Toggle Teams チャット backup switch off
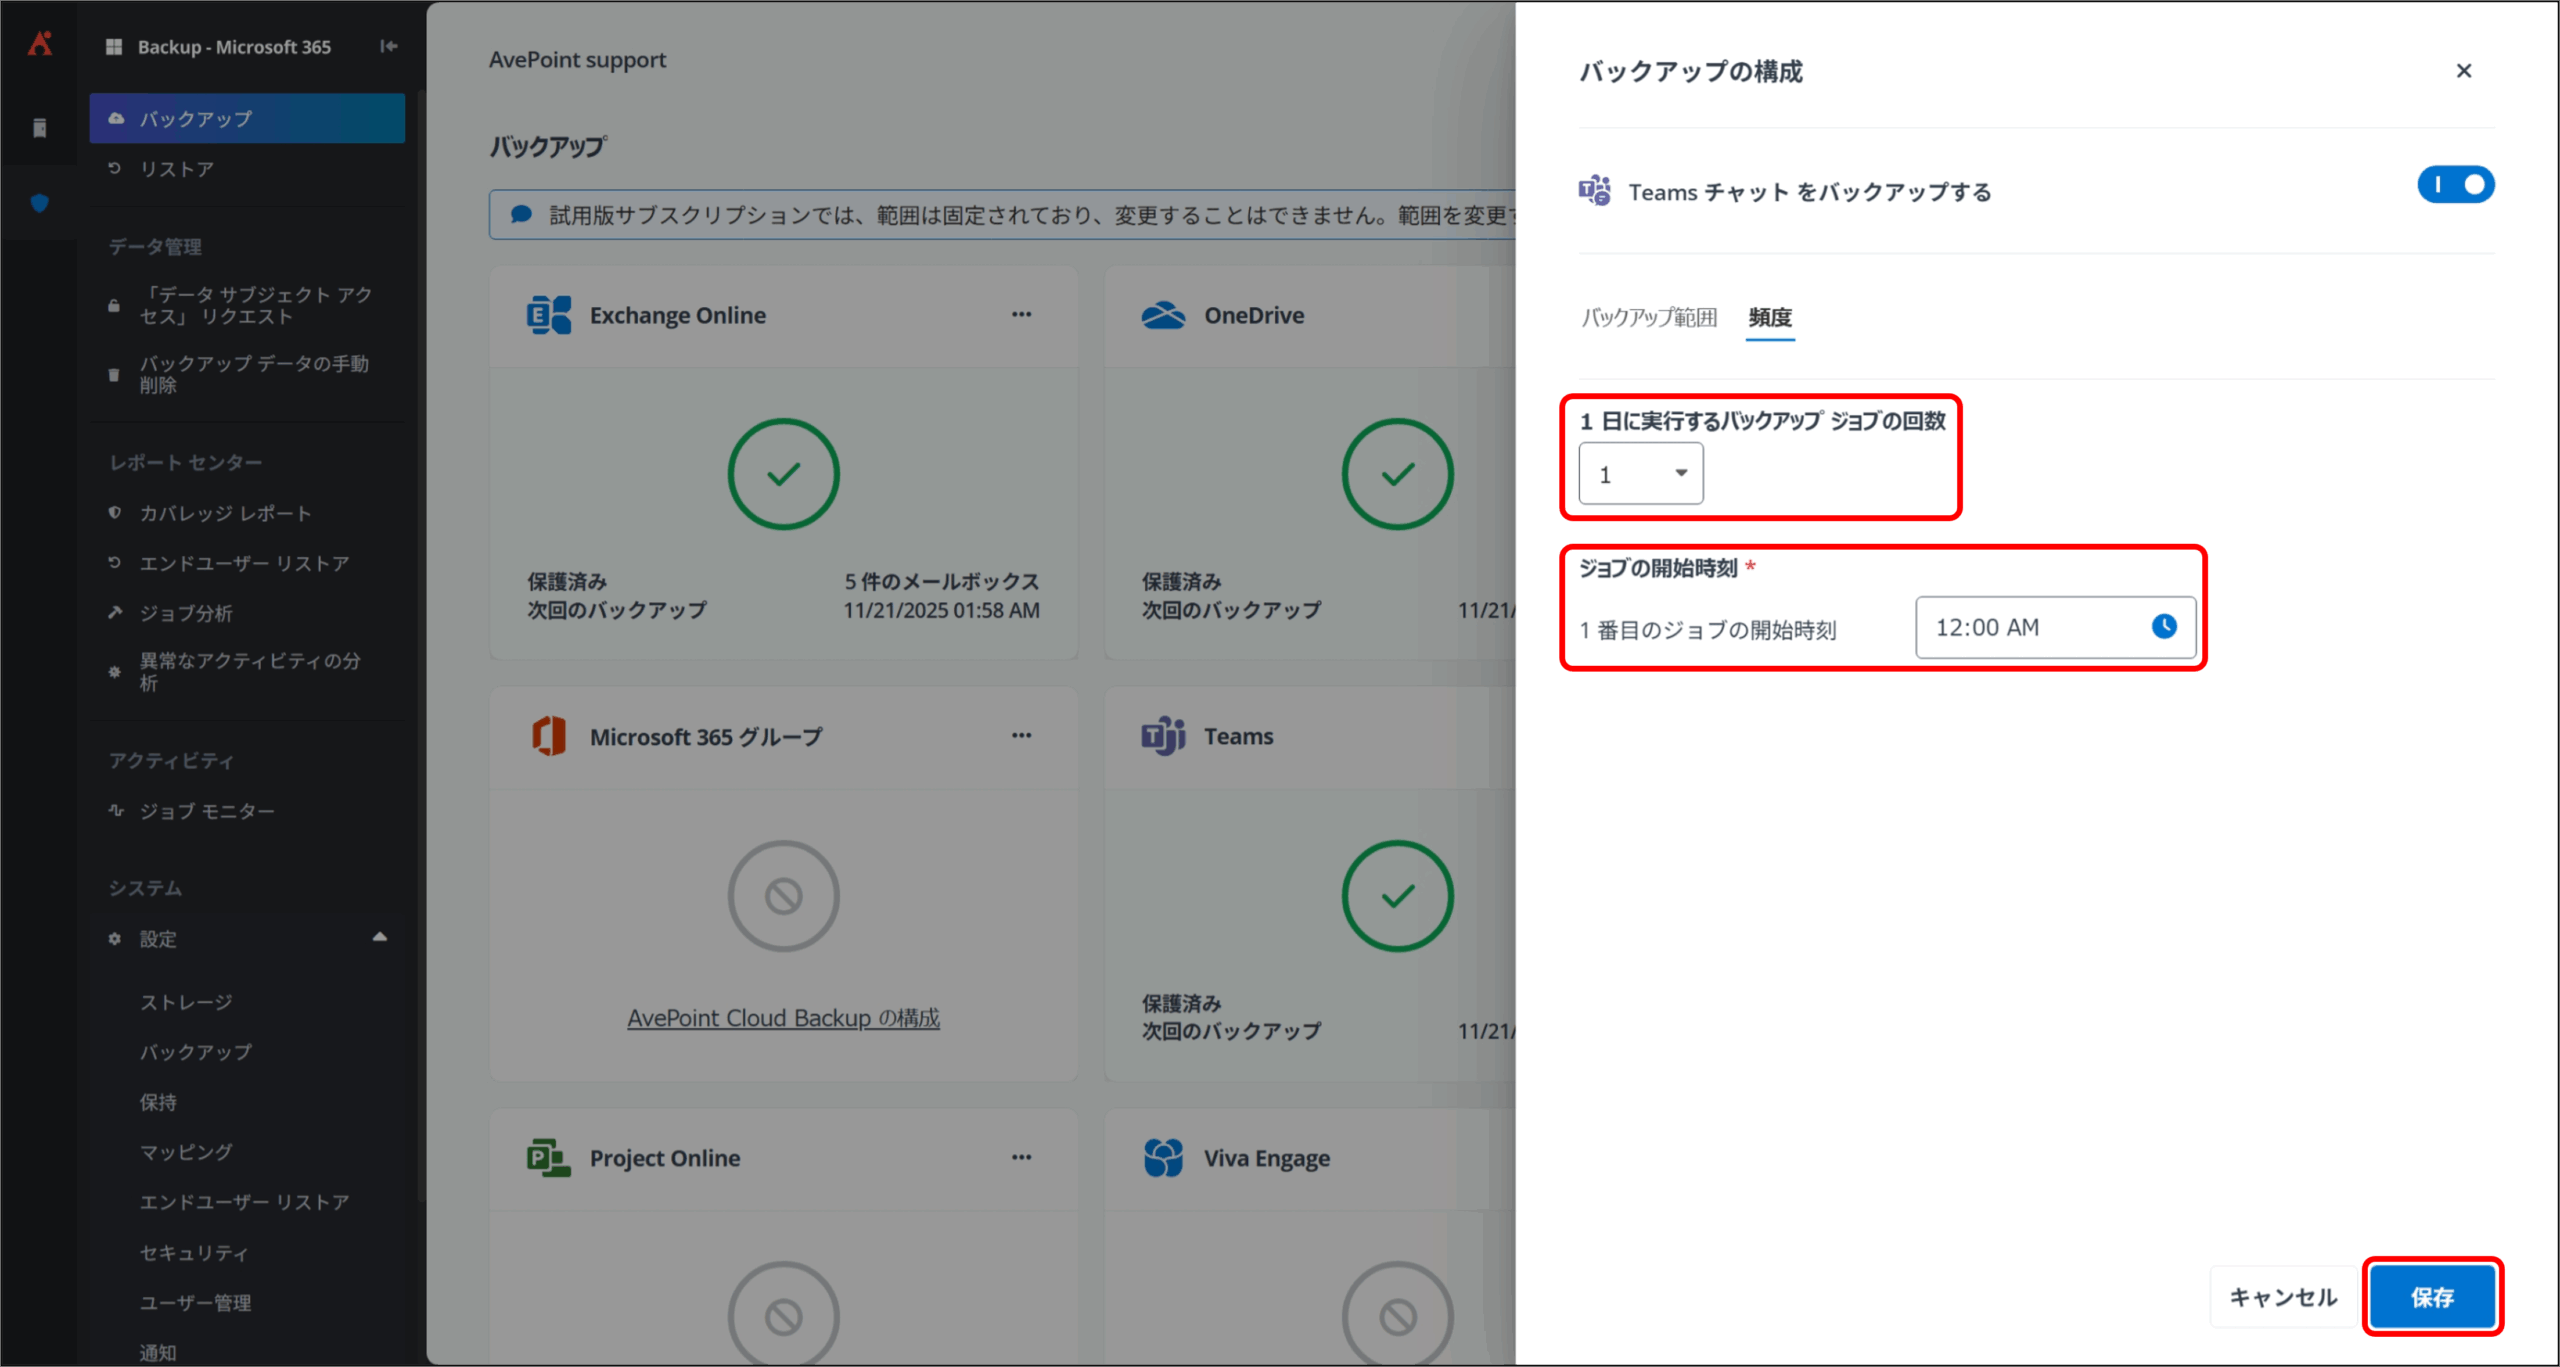Screen dimensions: 2560x1367 coord(2455,185)
